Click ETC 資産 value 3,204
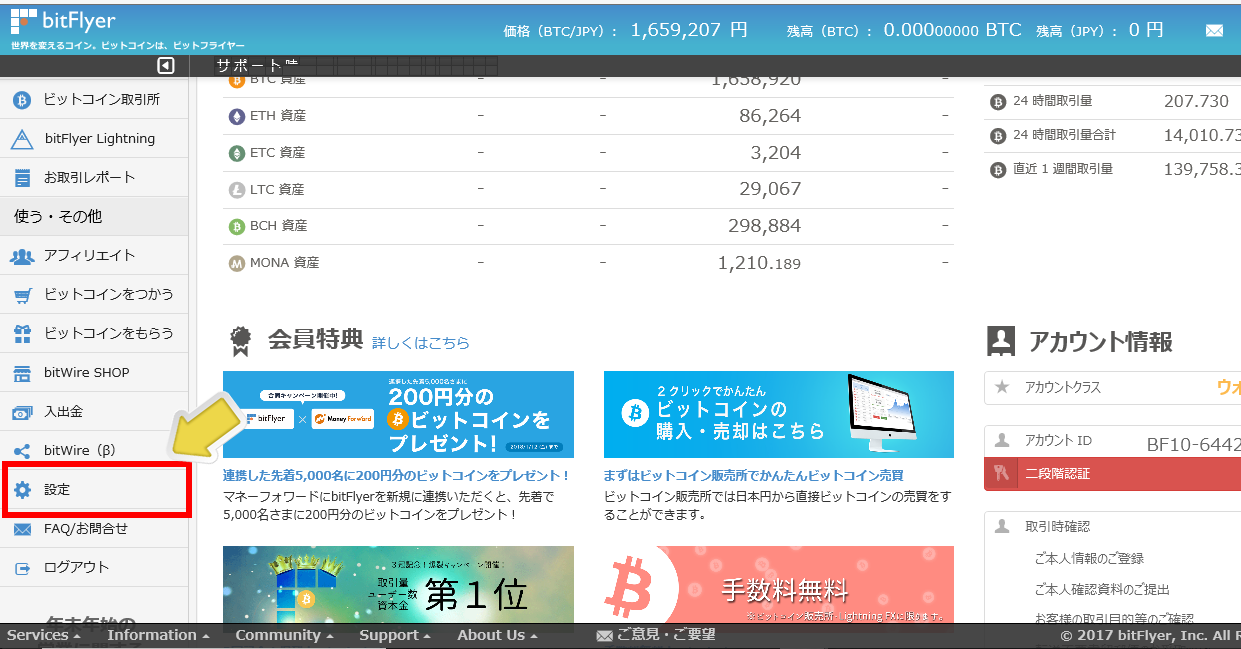The image size is (1241, 649). pos(776,153)
